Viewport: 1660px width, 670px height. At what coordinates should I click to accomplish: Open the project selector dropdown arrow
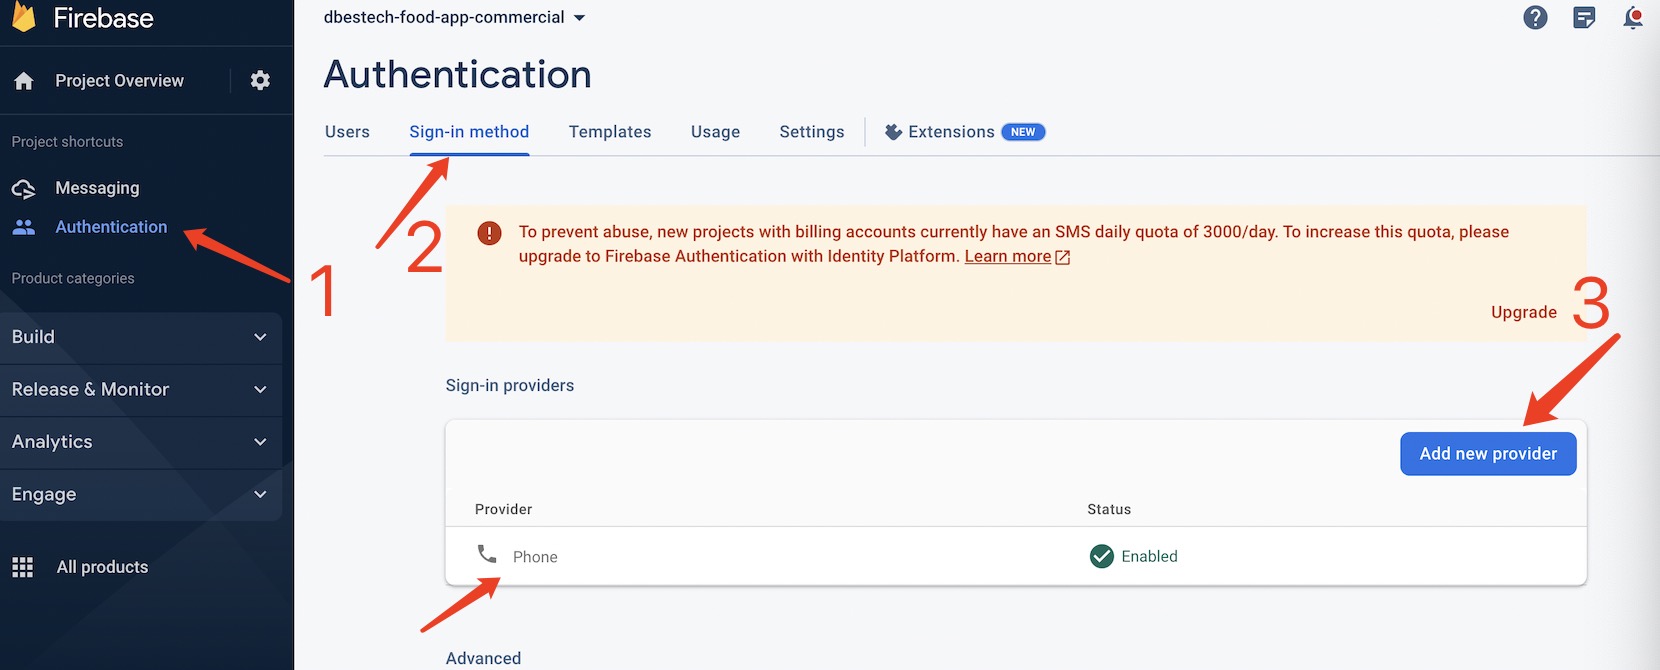tap(579, 18)
